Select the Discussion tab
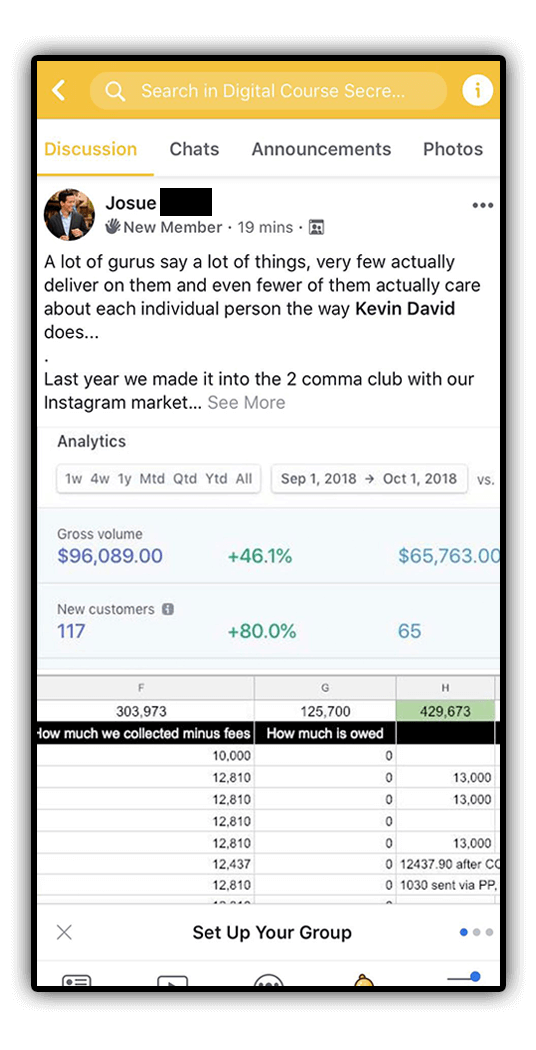 [x=90, y=149]
